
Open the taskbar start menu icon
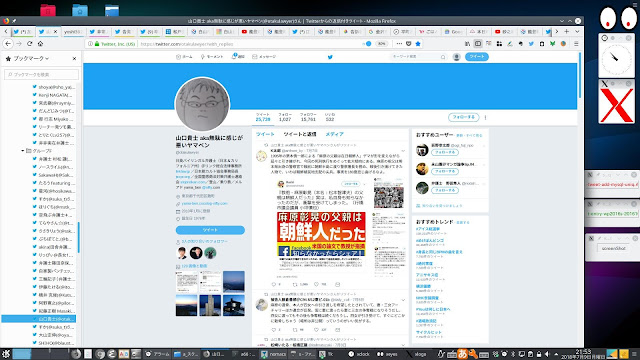(6, 354)
